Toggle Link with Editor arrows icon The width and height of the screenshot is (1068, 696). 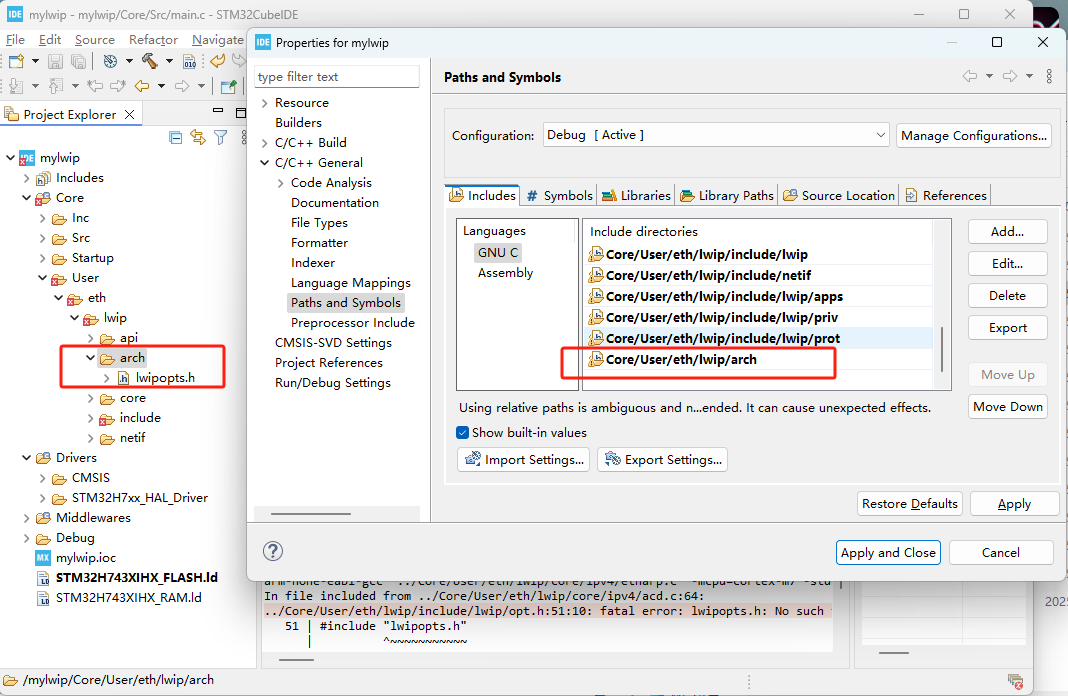click(x=198, y=138)
